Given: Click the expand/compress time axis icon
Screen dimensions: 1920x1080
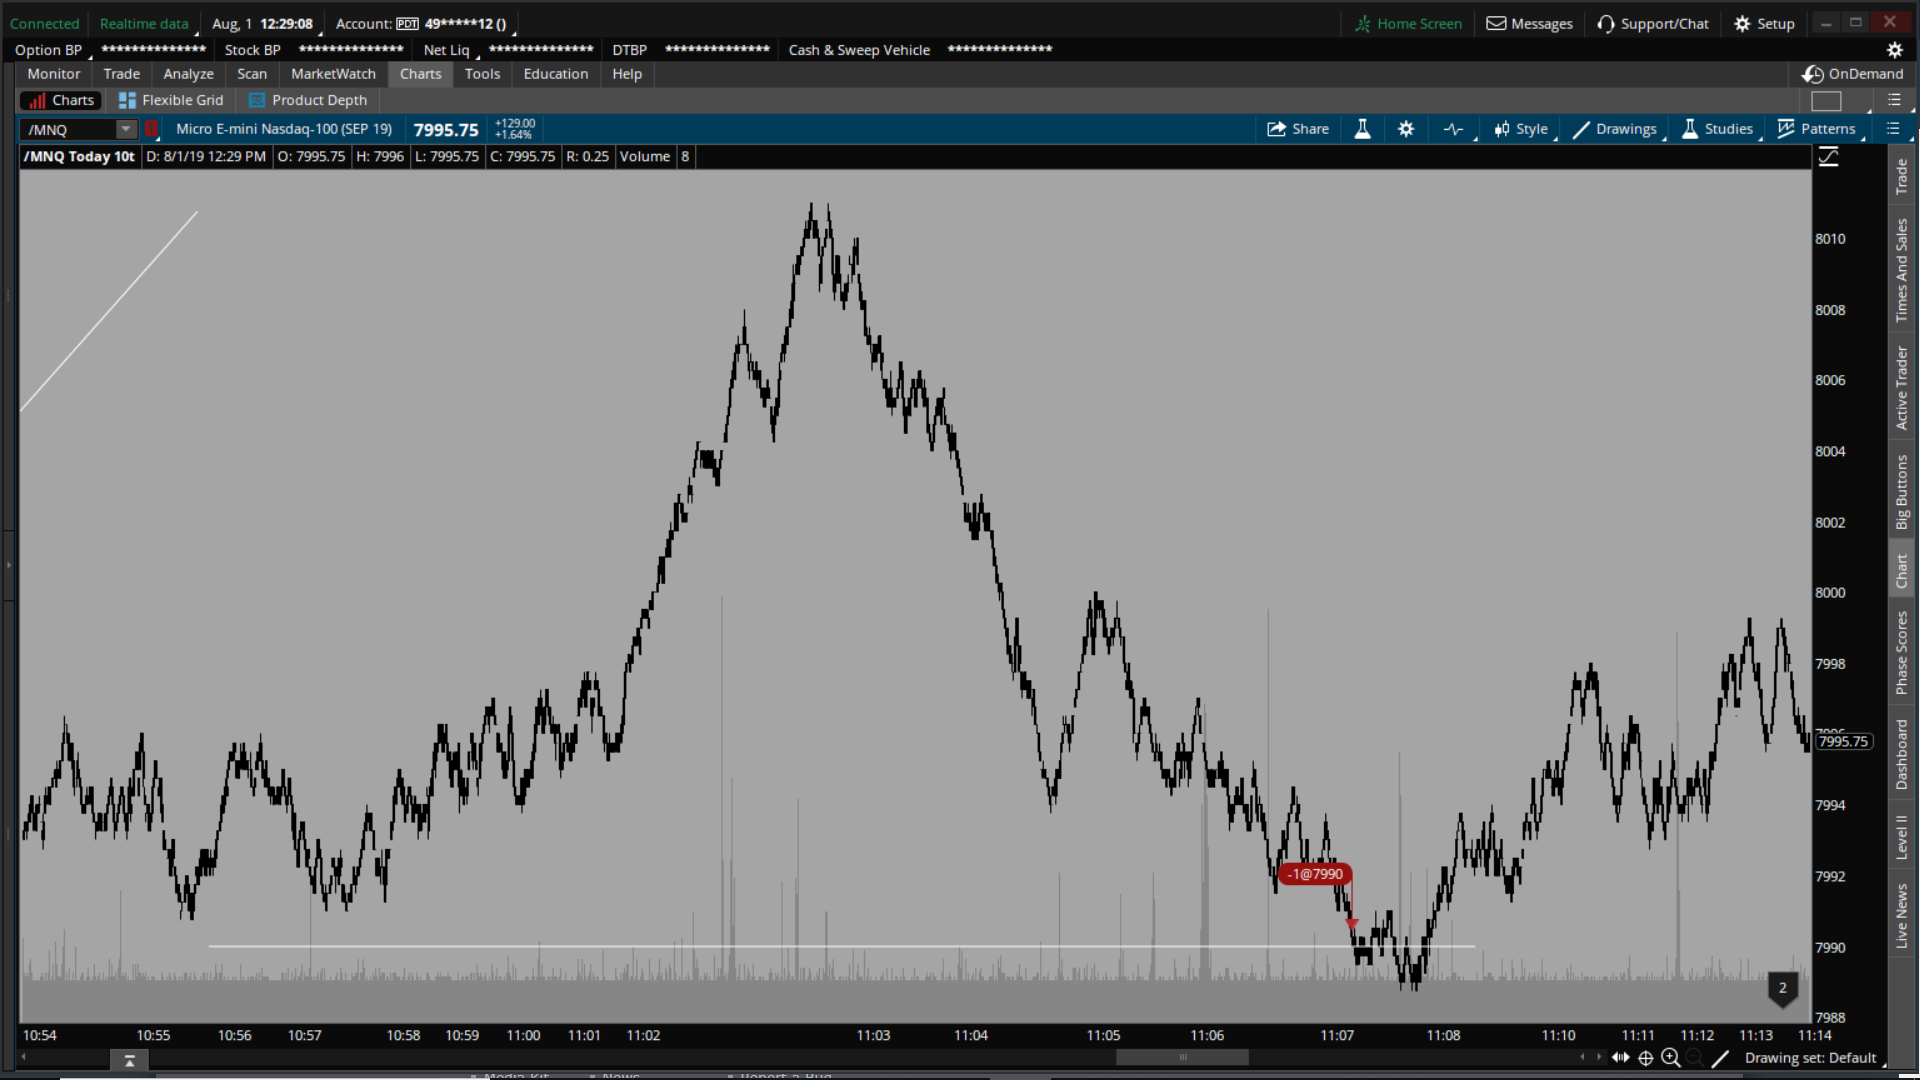Looking at the screenshot, I should [x=1620, y=1058].
